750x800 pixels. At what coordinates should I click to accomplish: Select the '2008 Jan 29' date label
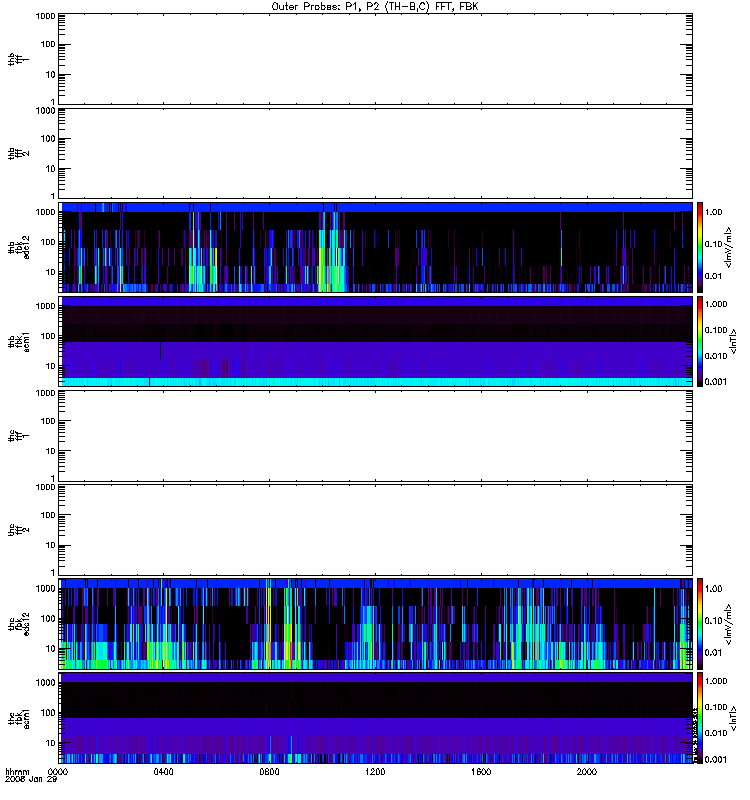pos(31,780)
